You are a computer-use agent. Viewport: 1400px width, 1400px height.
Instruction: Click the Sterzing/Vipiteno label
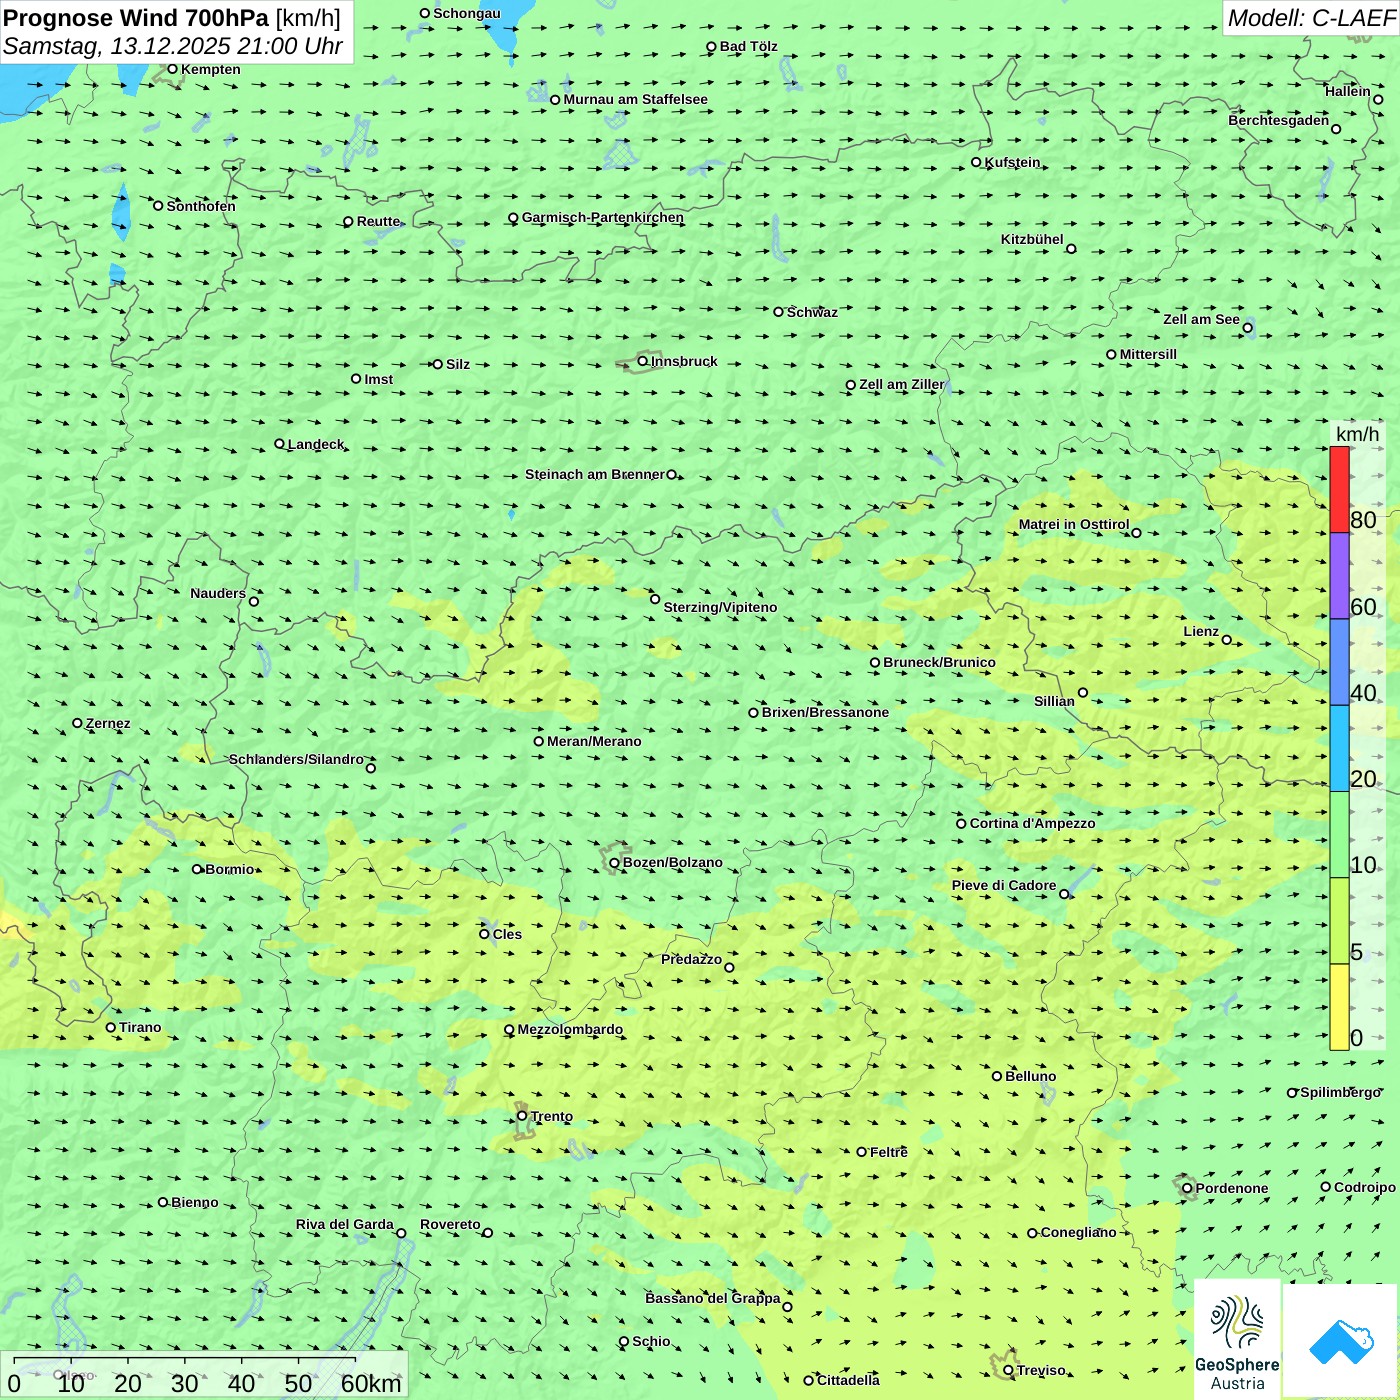[x=720, y=607]
